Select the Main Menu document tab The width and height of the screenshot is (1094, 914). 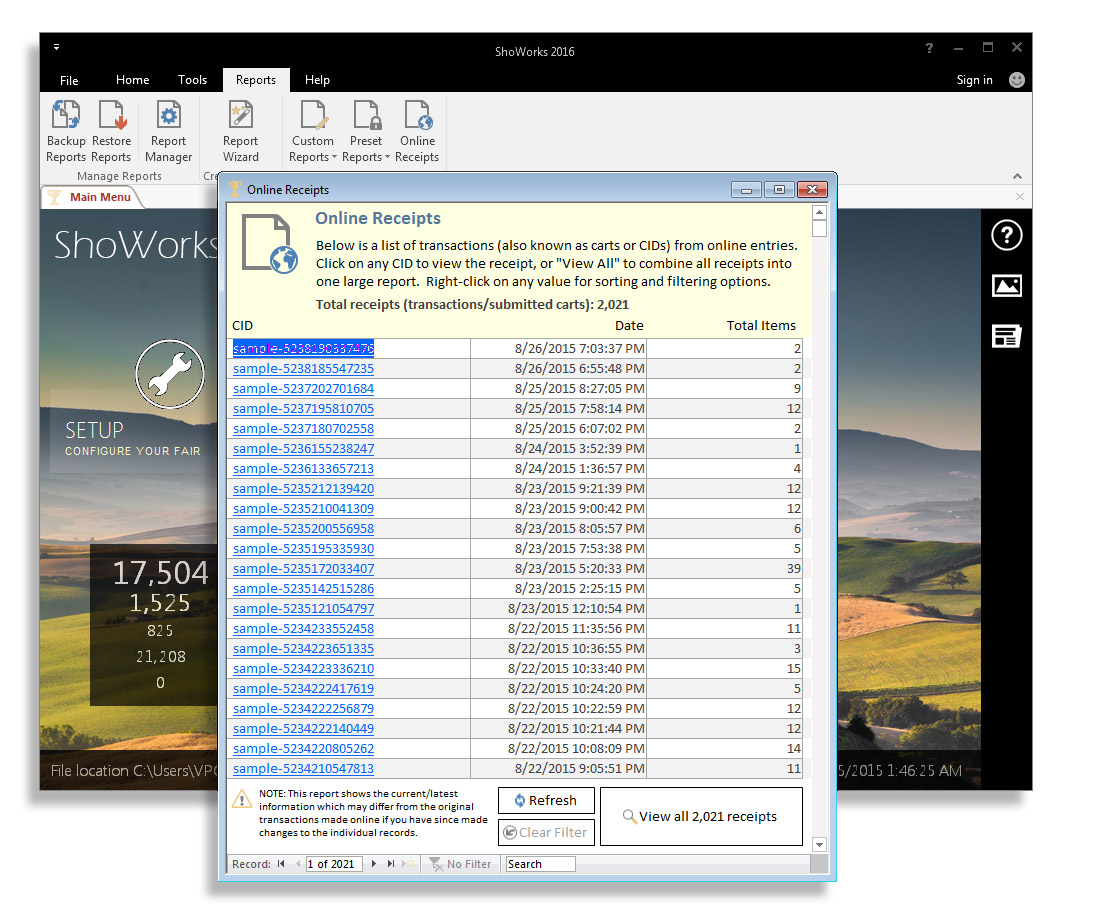click(x=92, y=197)
